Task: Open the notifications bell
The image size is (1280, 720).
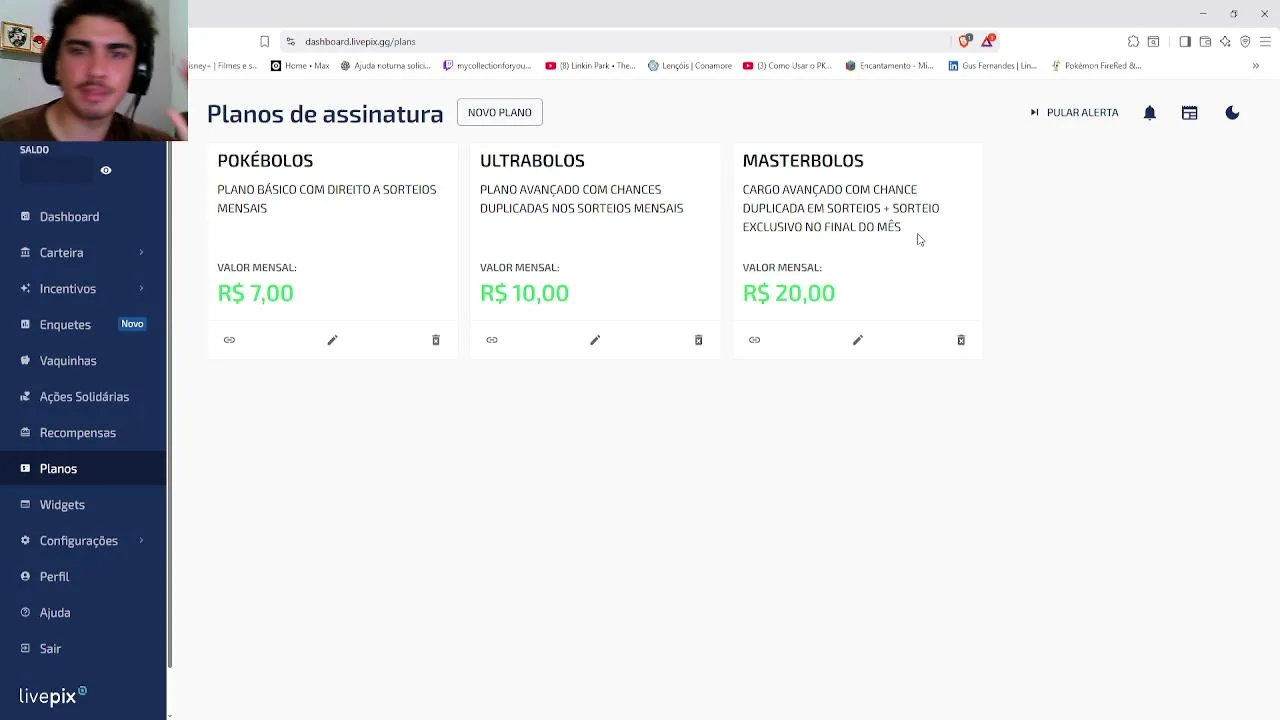Action: 1150,113
